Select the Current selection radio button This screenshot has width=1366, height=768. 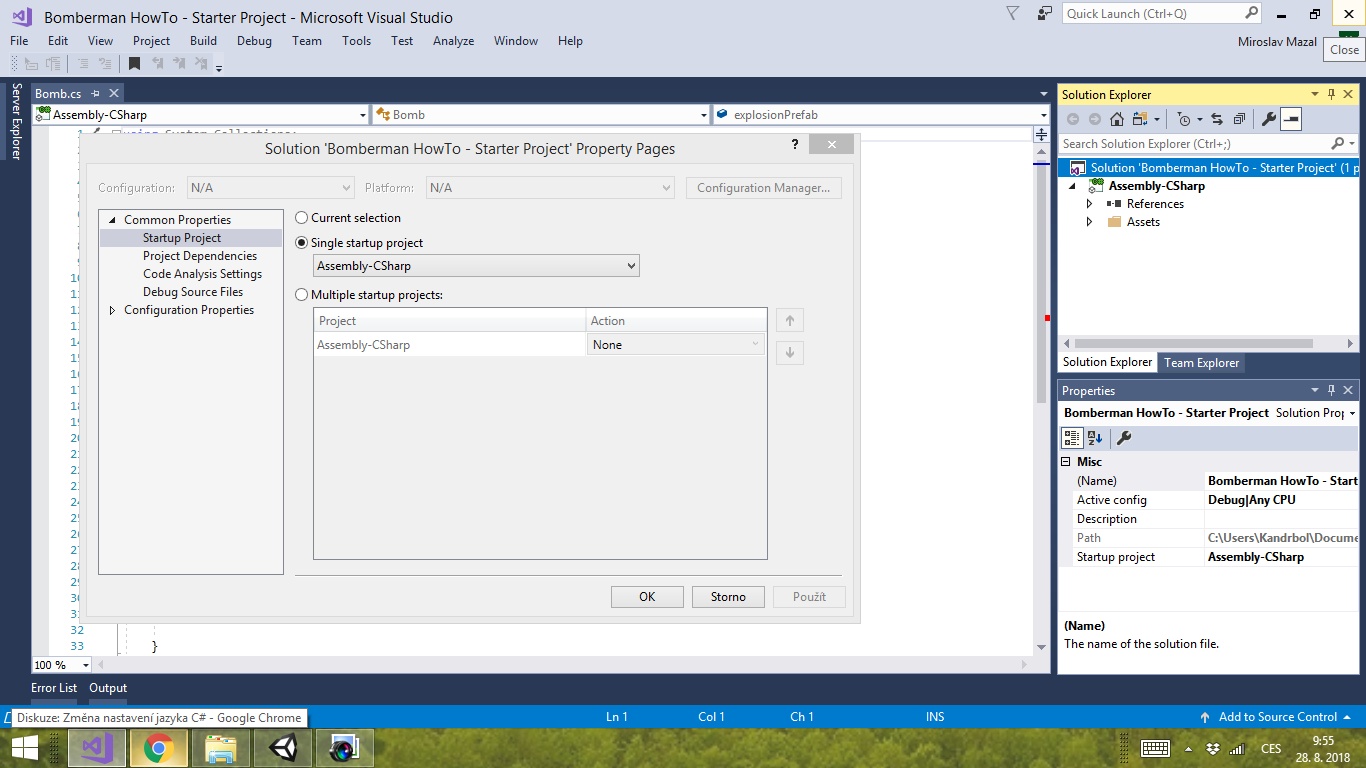[302, 218]
